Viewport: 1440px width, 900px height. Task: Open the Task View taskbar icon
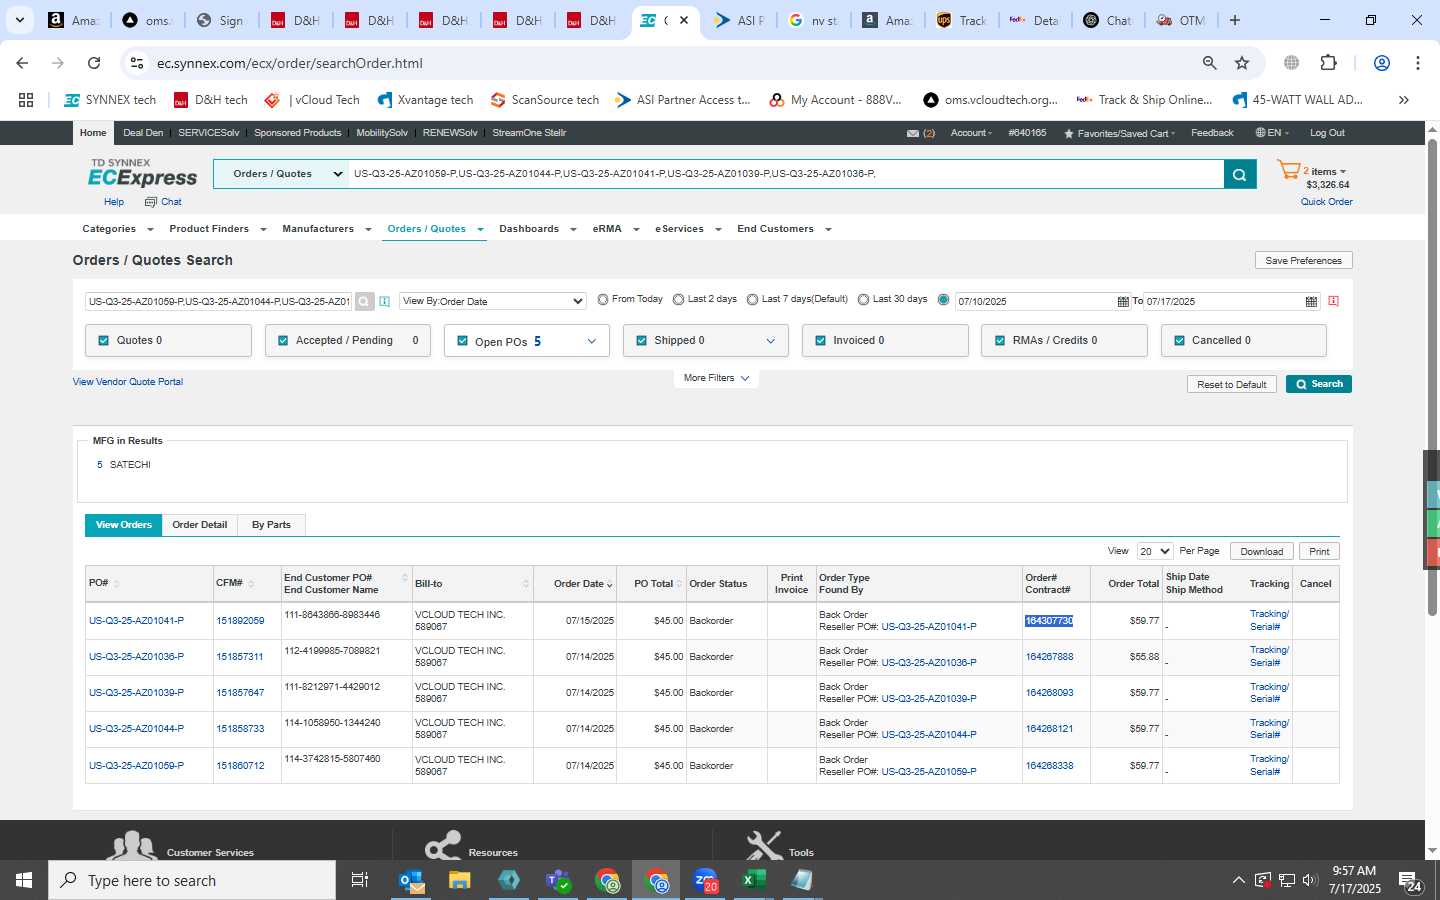point(360,880)
